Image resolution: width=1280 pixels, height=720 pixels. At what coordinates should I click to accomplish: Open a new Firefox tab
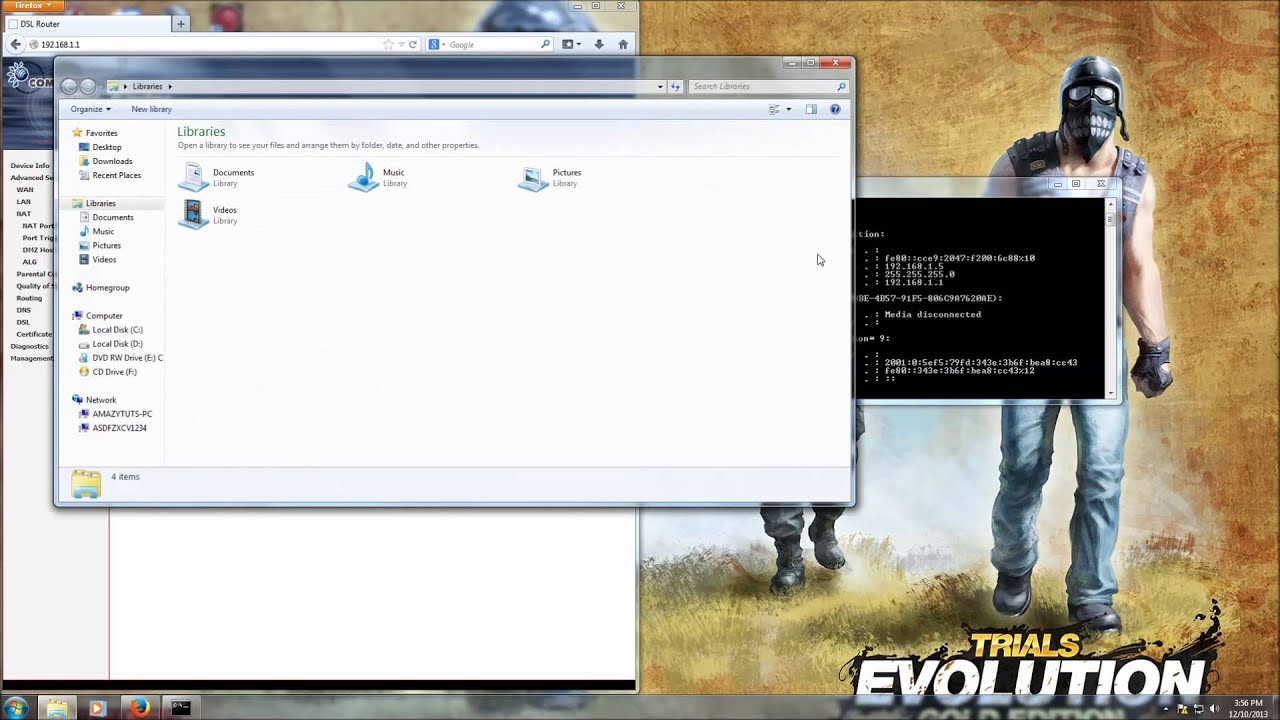(180, 23)
